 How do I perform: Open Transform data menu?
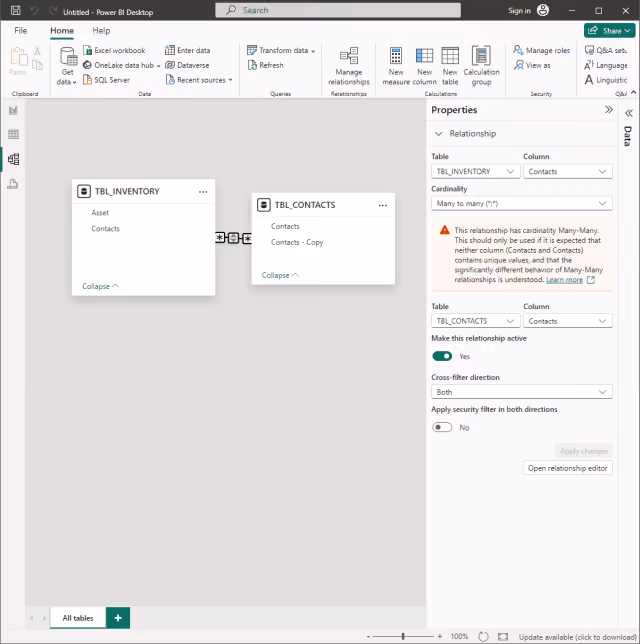[281, 50]
